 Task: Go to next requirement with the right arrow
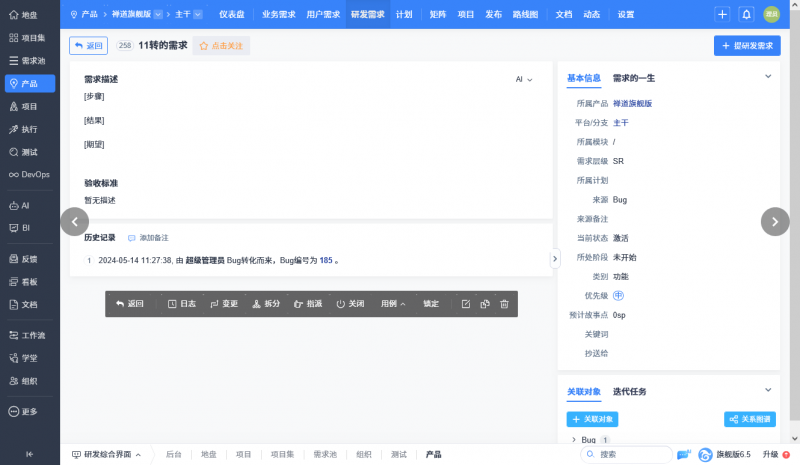coord(775,222)
